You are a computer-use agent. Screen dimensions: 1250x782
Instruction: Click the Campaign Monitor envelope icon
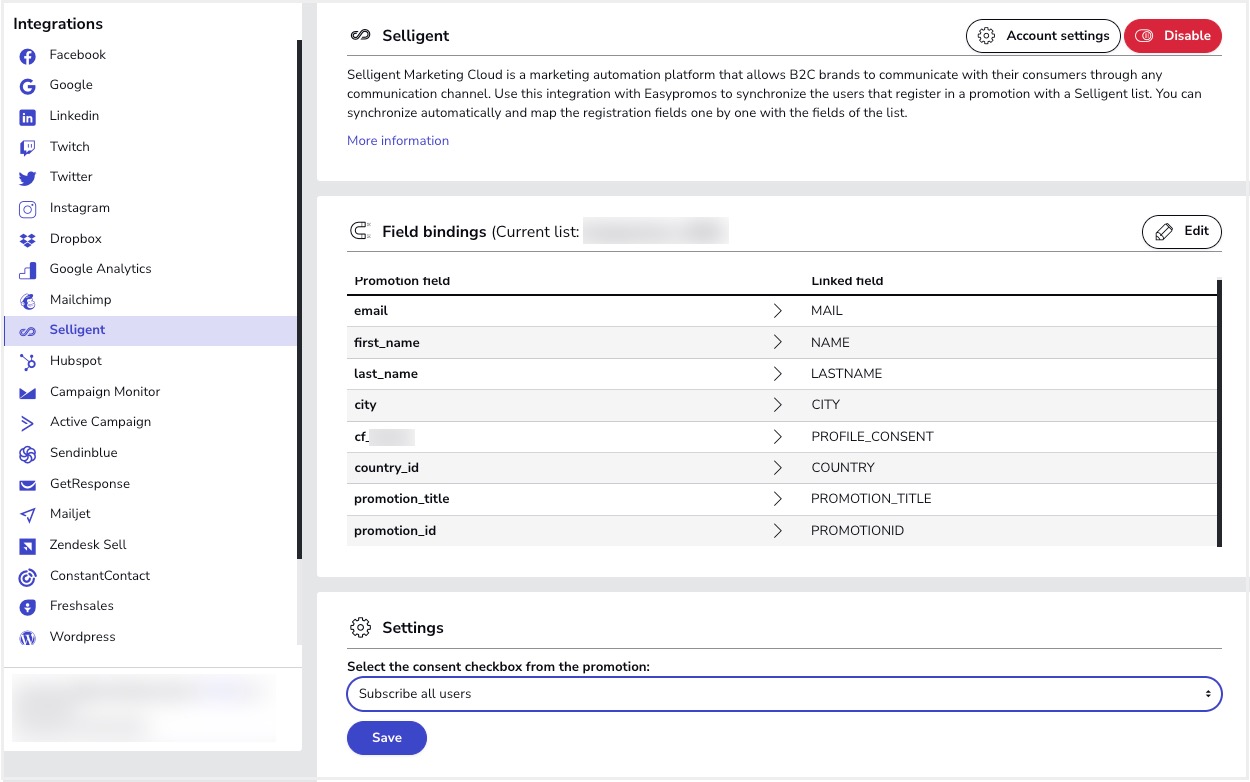pos(28,393)
